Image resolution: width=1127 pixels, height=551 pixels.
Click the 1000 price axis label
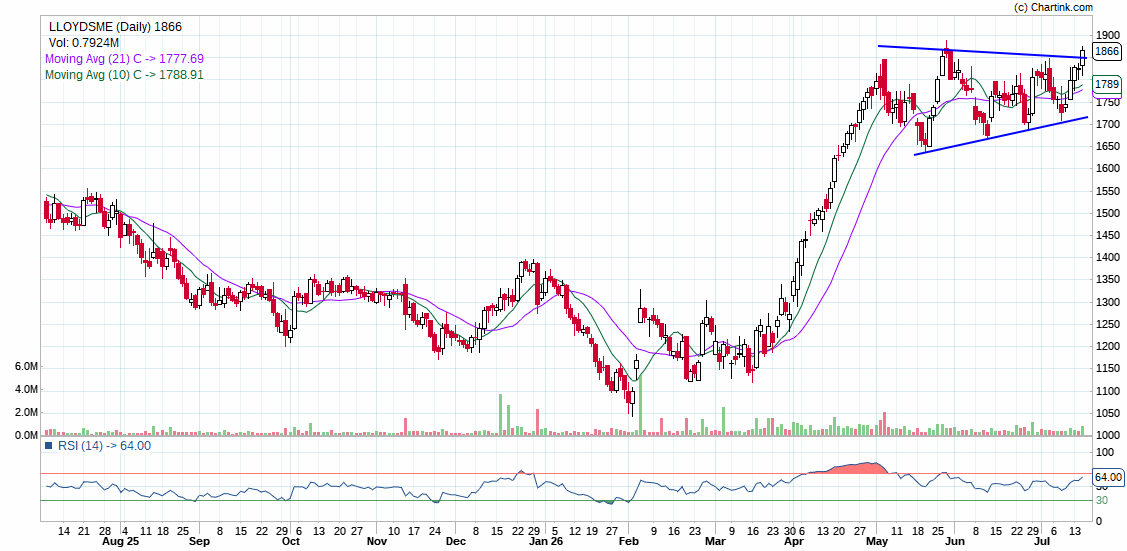[1108, 435]
